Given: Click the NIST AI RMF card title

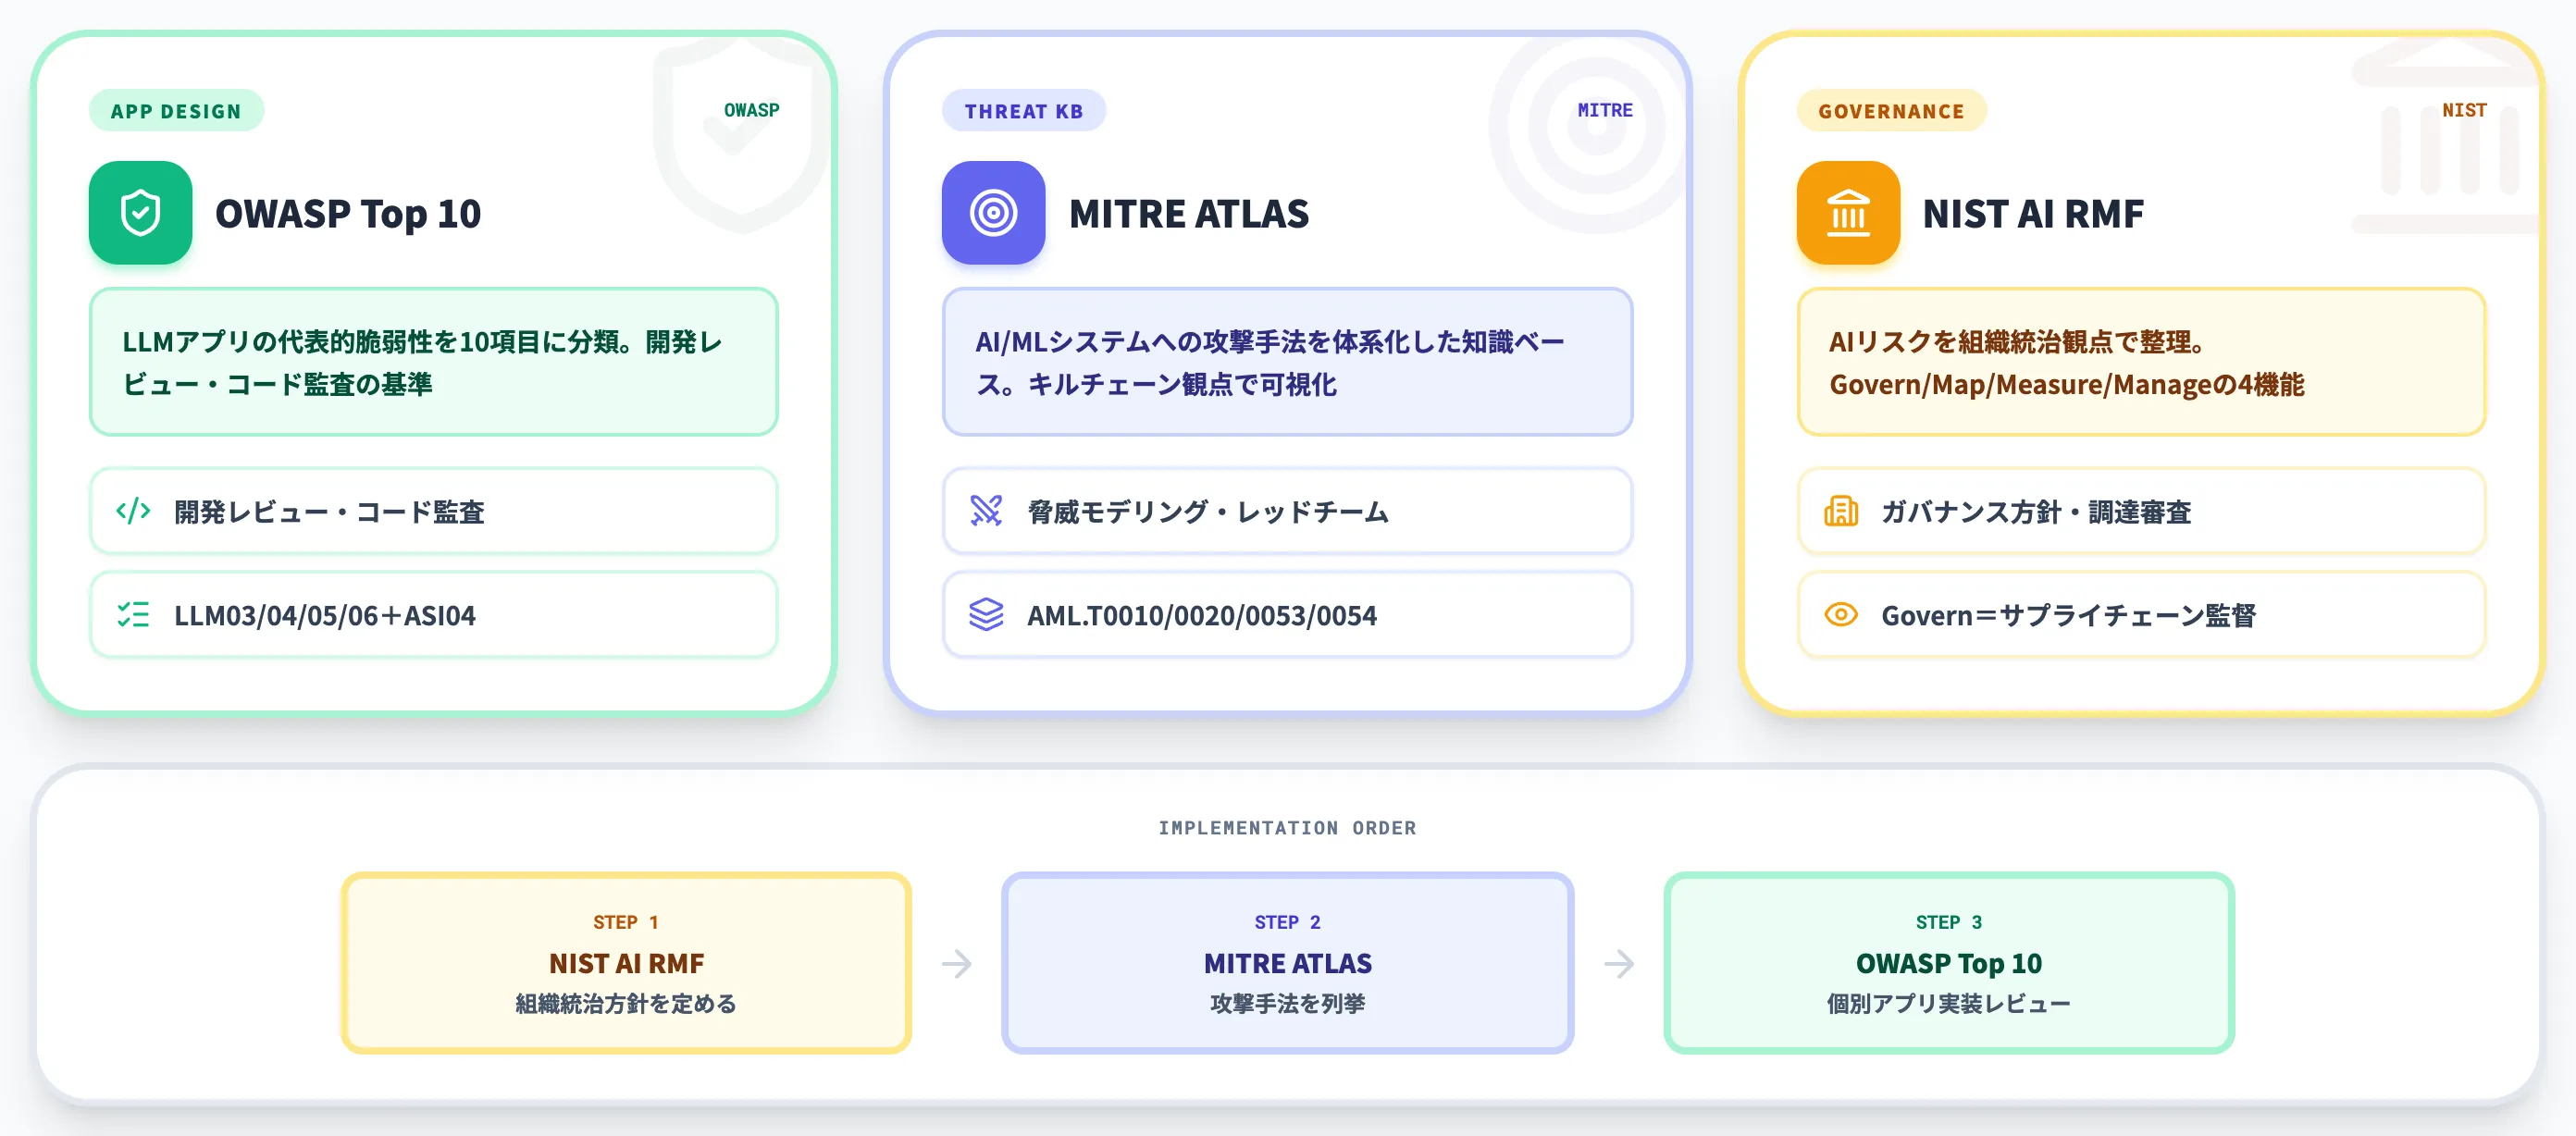Looking at the screenshot, I should (x=2033, y=214).
